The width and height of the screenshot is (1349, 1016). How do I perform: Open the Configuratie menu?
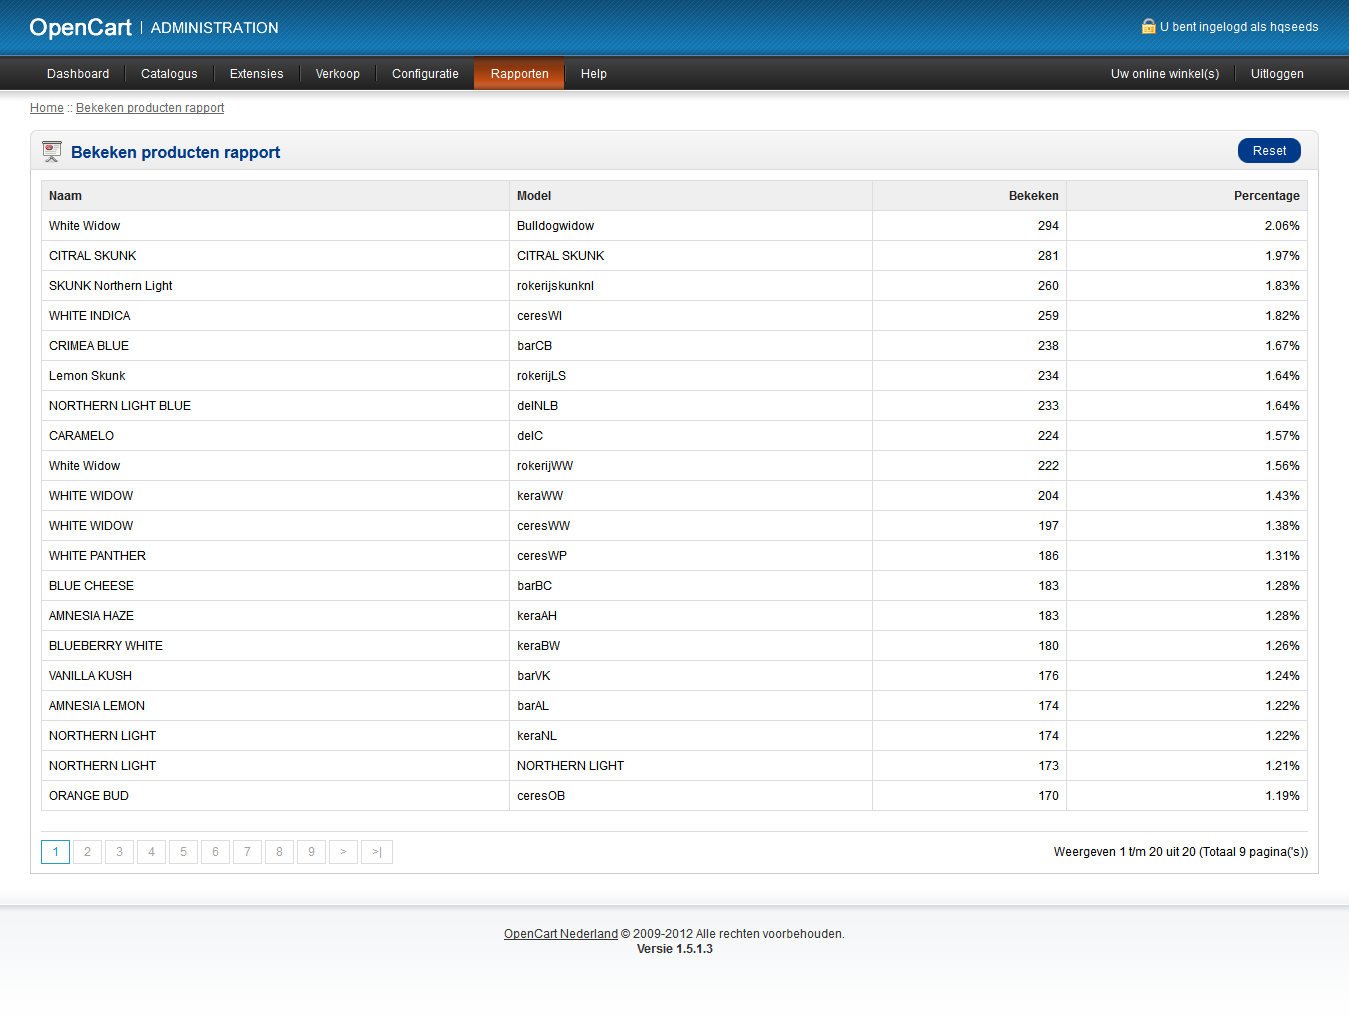425,74
